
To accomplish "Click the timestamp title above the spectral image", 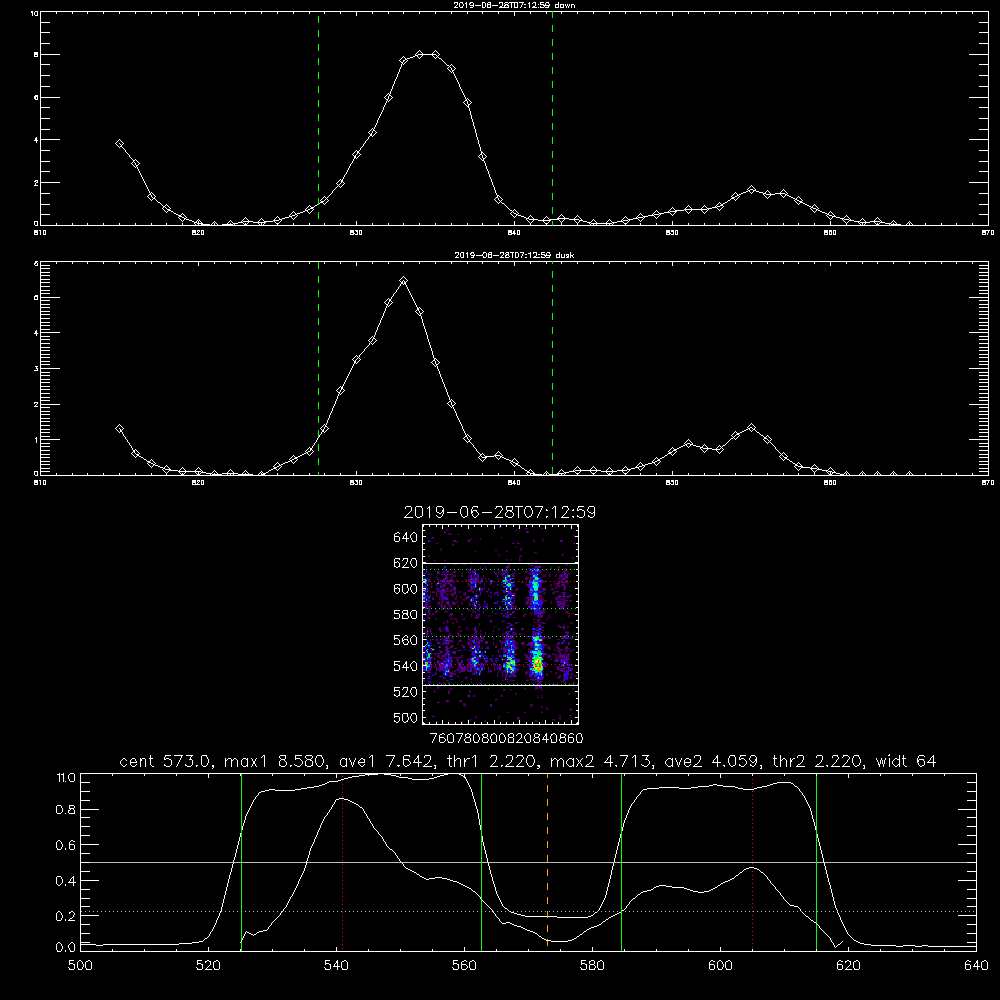I will coord(499,512).
